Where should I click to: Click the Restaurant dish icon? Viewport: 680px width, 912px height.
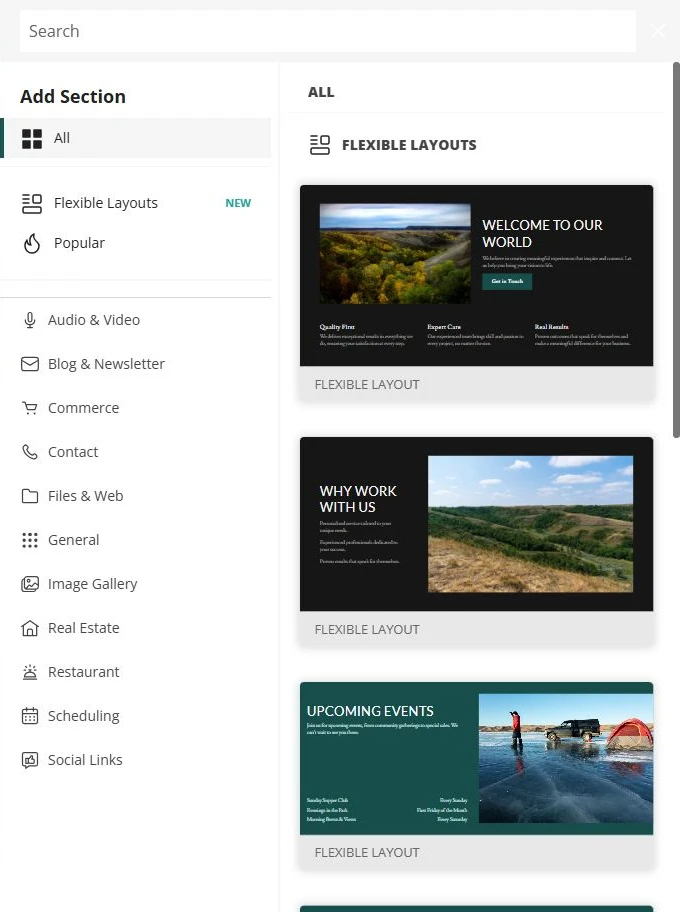(x=30, y=672)
